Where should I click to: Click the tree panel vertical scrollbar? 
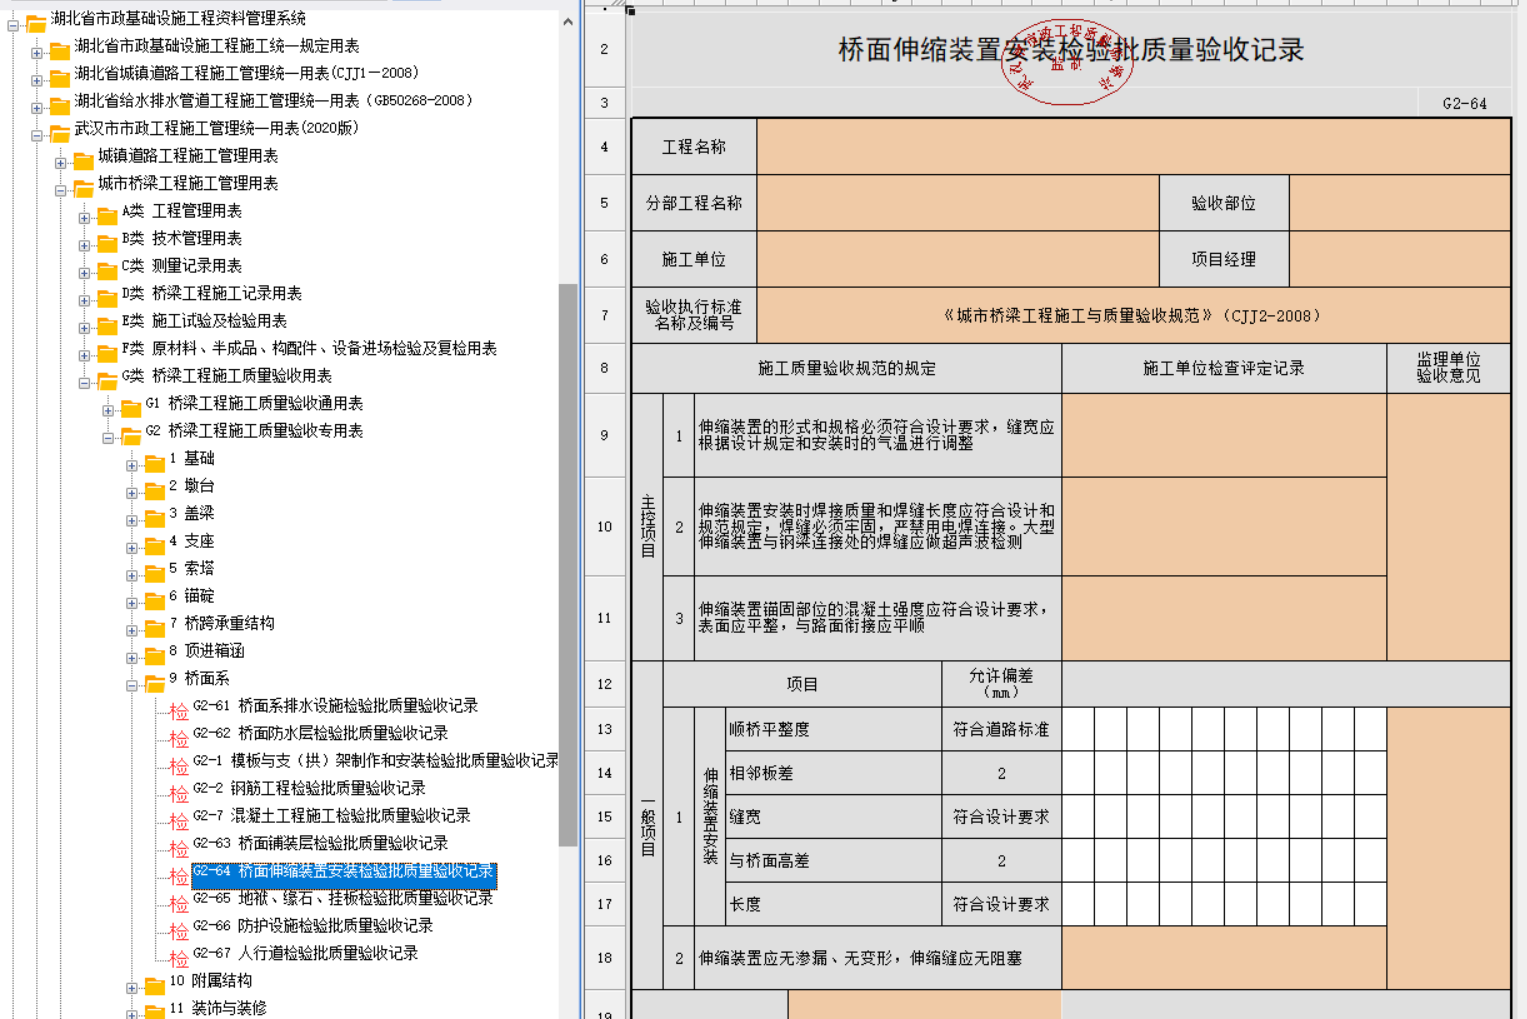(x=568, y=564)
